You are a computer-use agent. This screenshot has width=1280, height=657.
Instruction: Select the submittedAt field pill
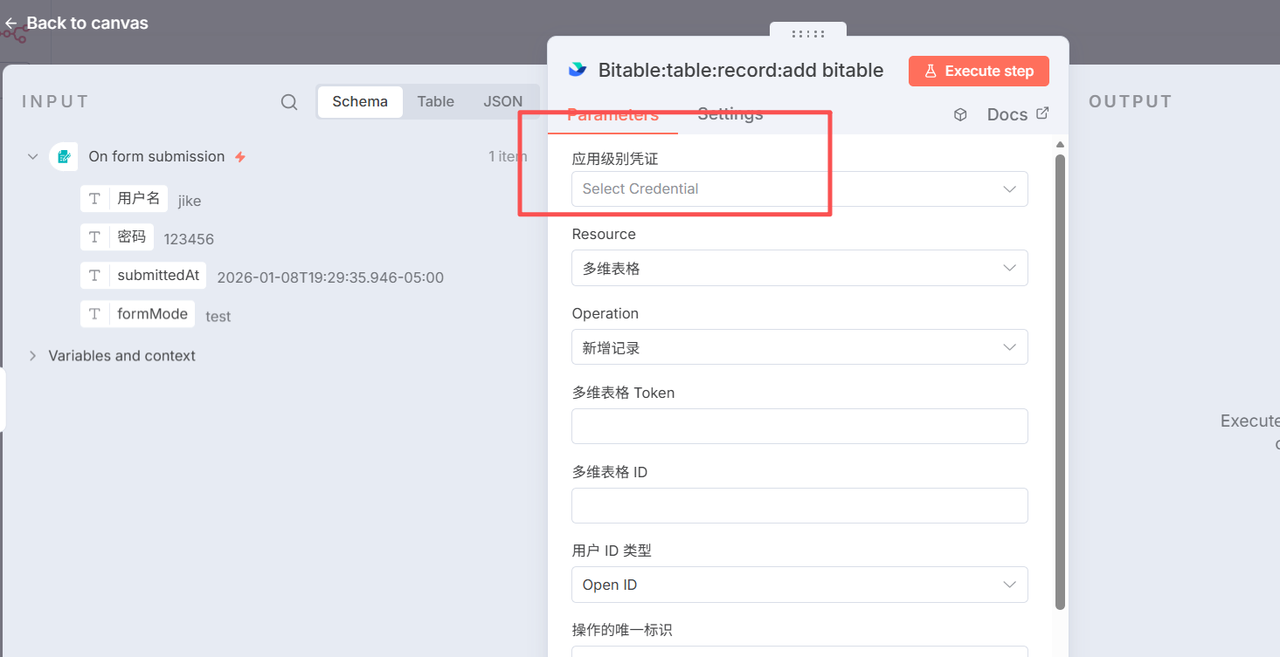143,275
